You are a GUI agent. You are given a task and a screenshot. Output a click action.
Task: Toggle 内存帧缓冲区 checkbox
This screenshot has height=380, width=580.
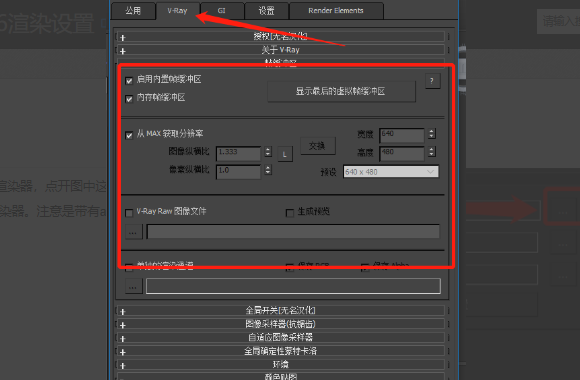tap(129, 99)
